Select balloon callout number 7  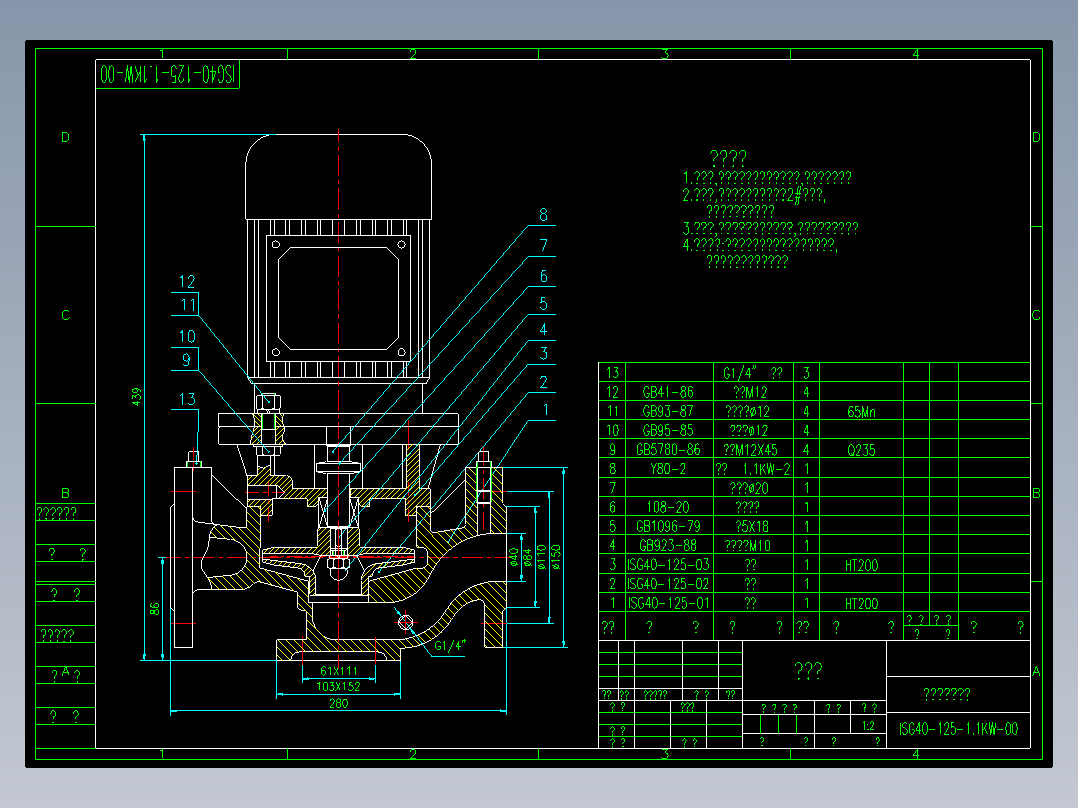[544, 243]
